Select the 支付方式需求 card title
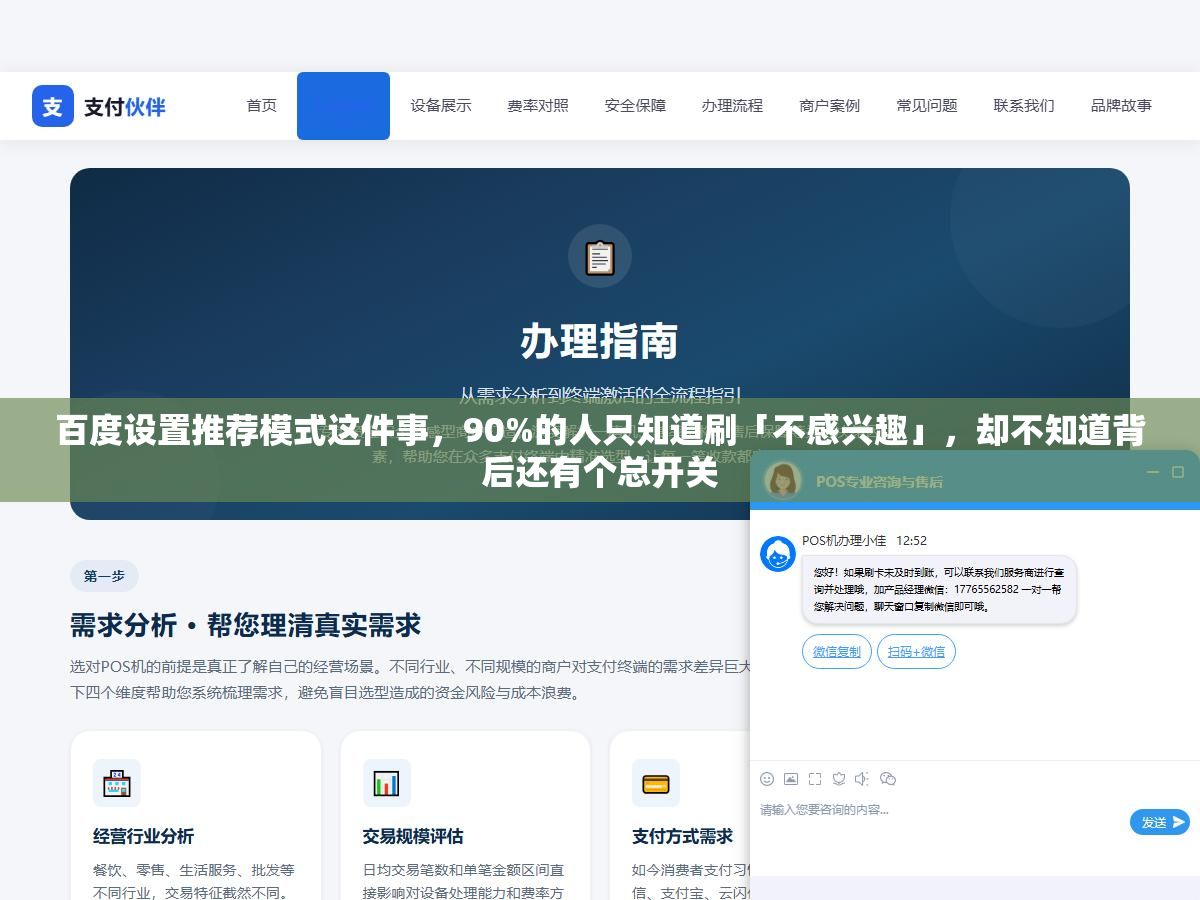Screen dimensions: 1200x900 coord(682,836)
